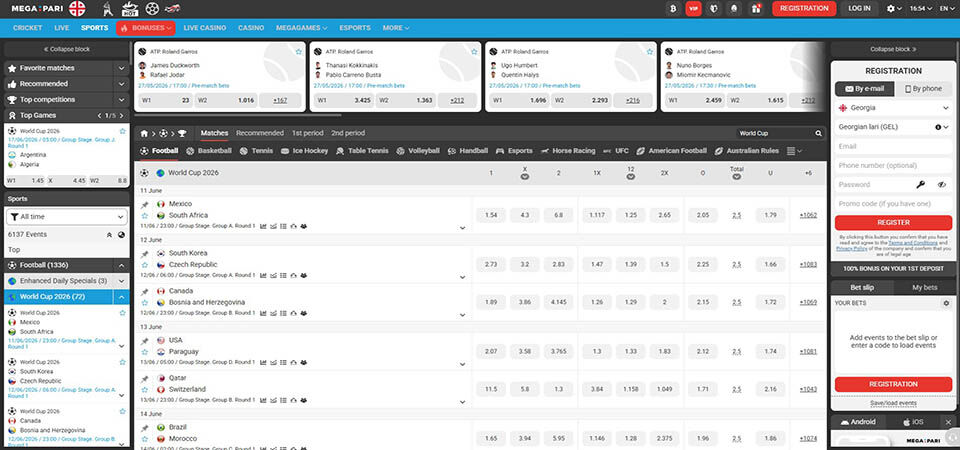Open settings via the header gear icon
This screenshot has height=450, width=960.
click(891, 9)
